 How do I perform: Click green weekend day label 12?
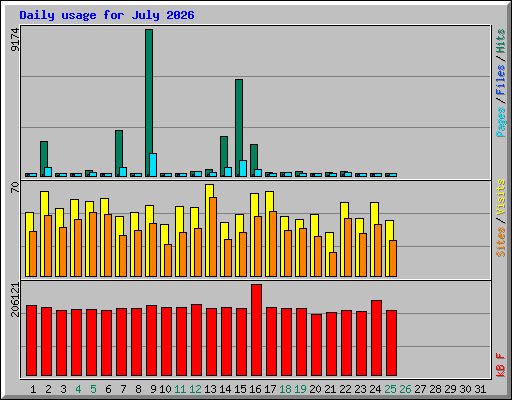pyautogui.click(x=195, y=389)
